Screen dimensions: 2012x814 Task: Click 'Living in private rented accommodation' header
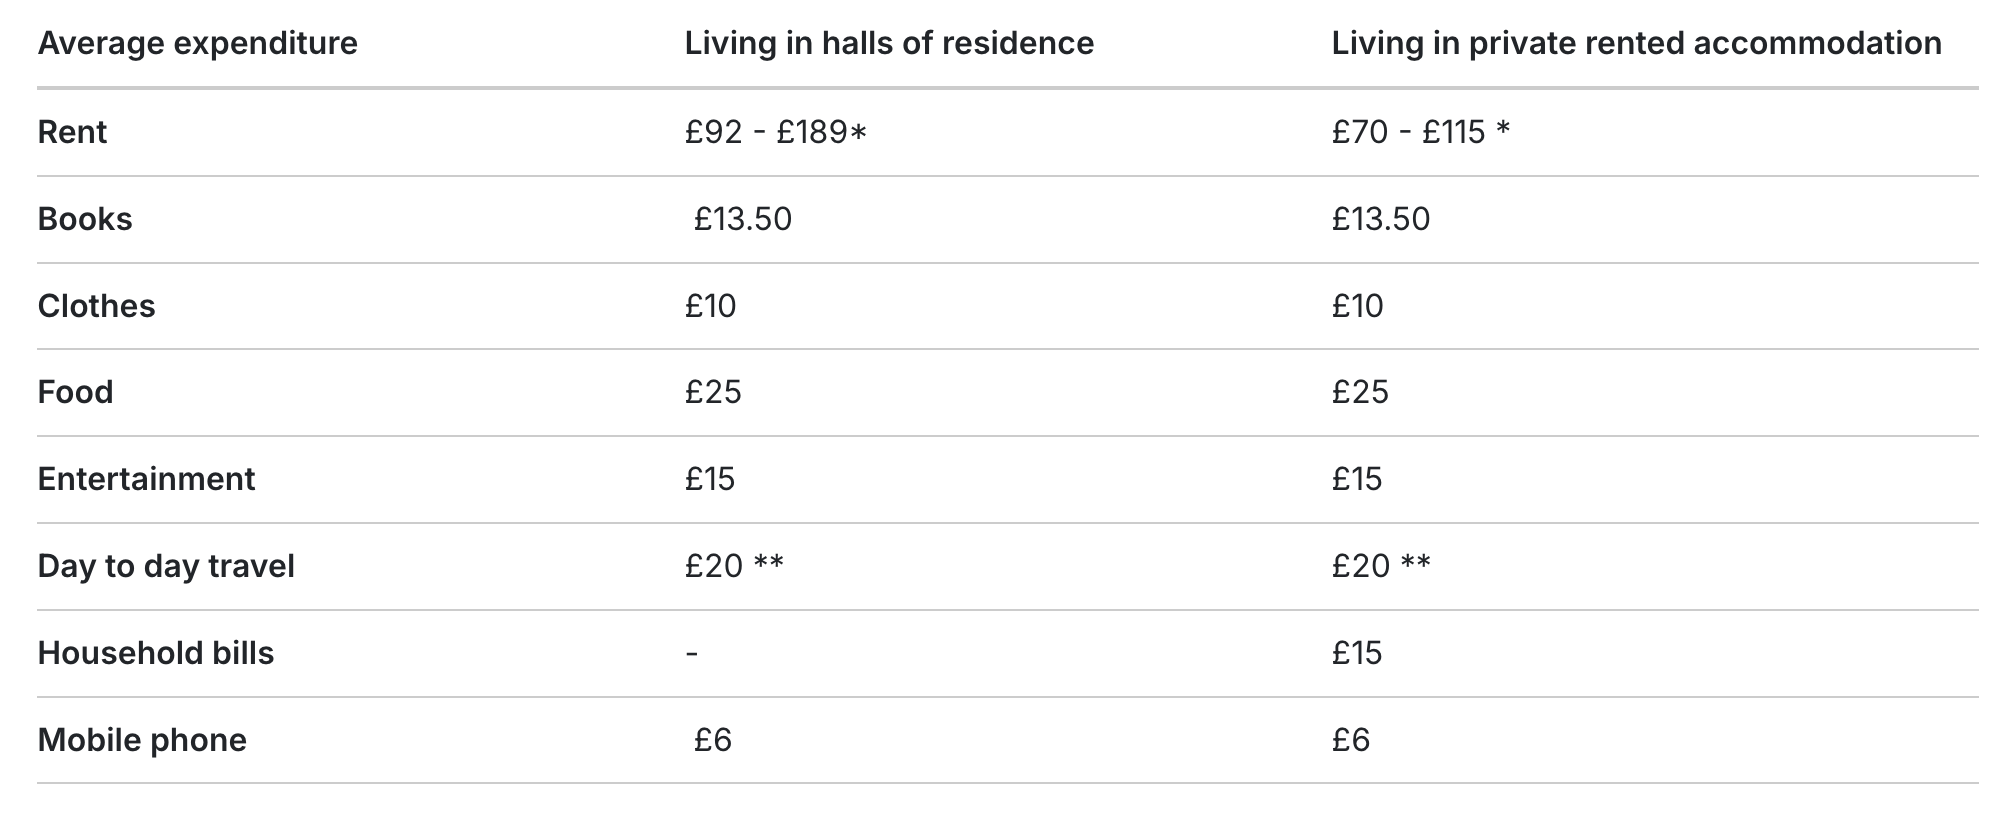tap(1636, 44)
